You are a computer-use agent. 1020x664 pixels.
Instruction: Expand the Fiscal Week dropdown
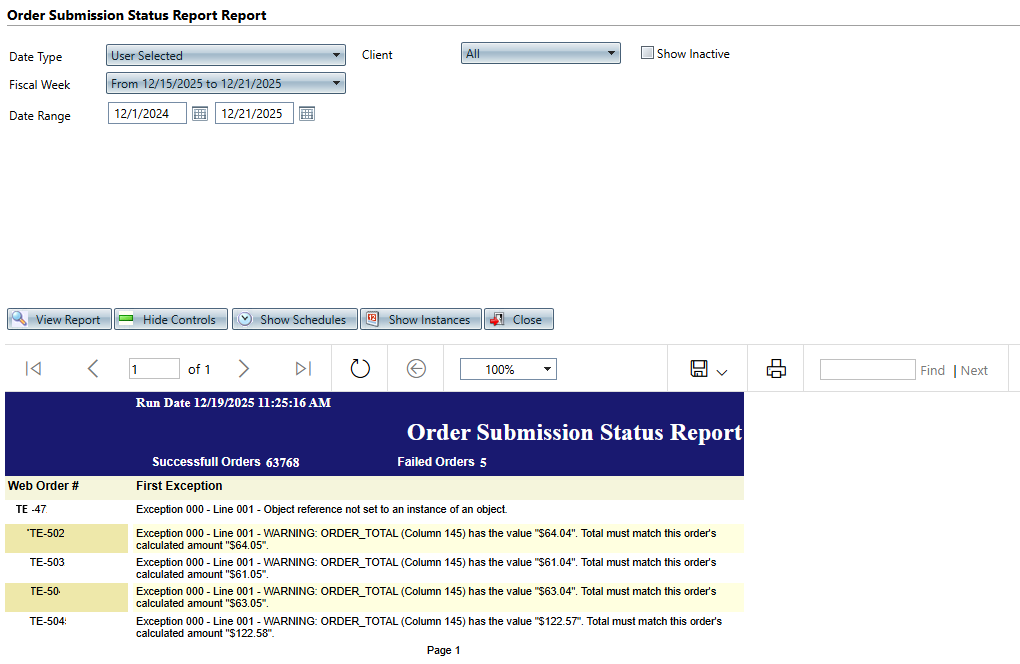[225, 84]
